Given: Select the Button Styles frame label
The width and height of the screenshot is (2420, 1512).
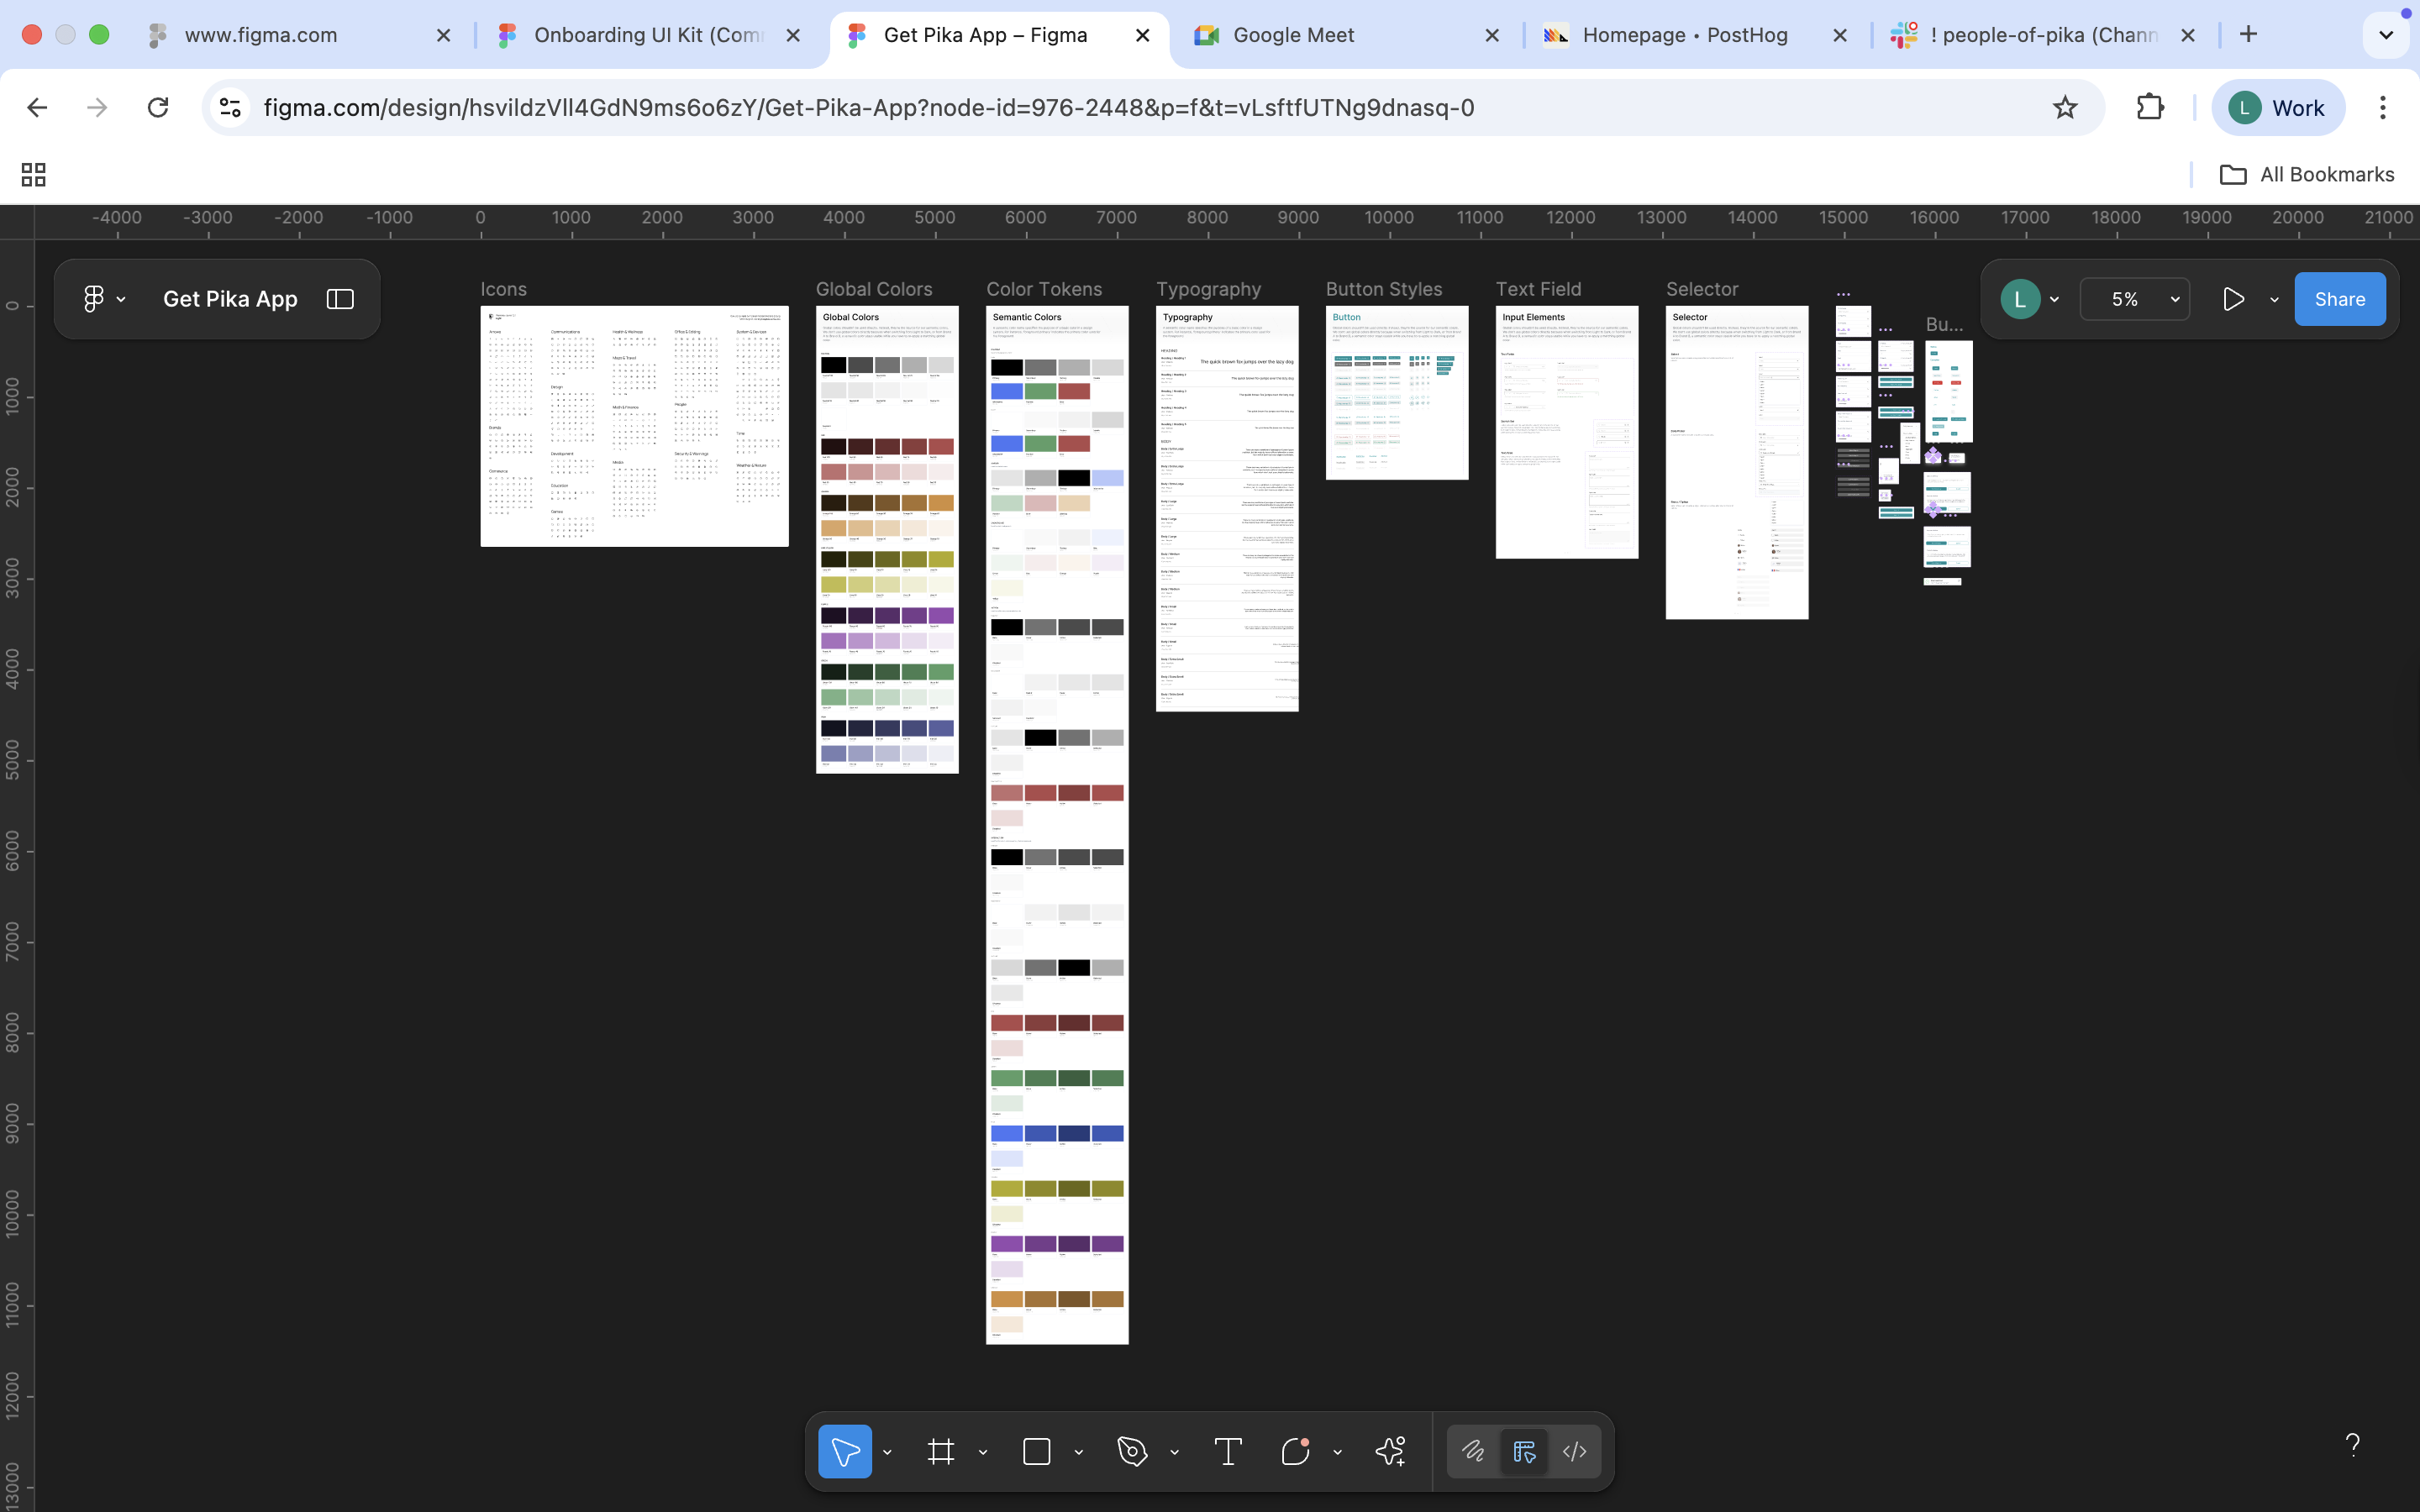Looking at the screenshot, I should pos(1384,289).
